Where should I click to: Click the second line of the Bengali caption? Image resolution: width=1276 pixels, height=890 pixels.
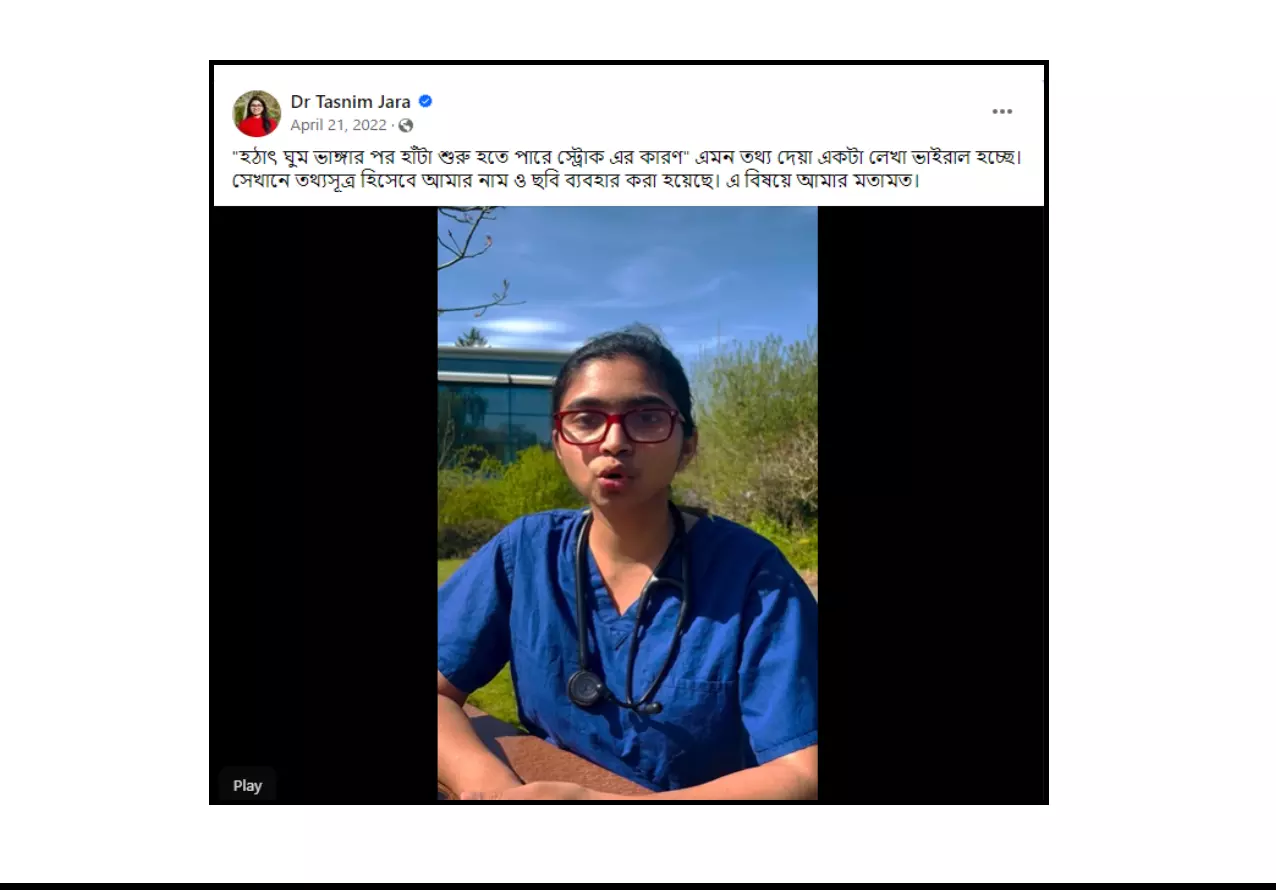click(x=575, y=182)
